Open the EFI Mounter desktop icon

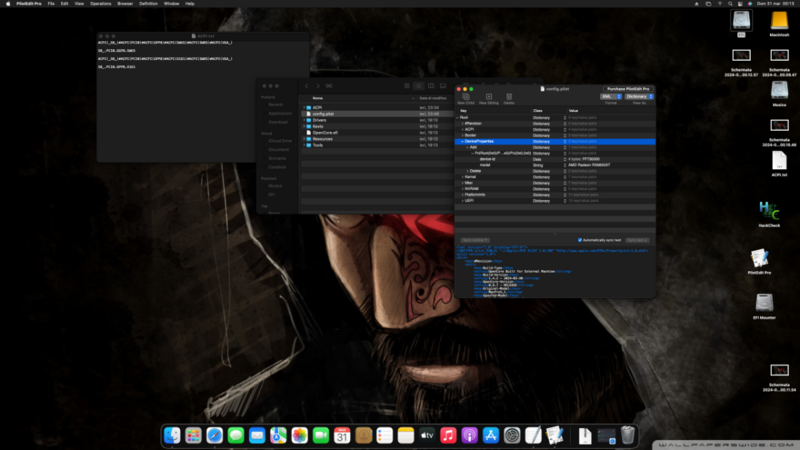(x=766, y=303)
